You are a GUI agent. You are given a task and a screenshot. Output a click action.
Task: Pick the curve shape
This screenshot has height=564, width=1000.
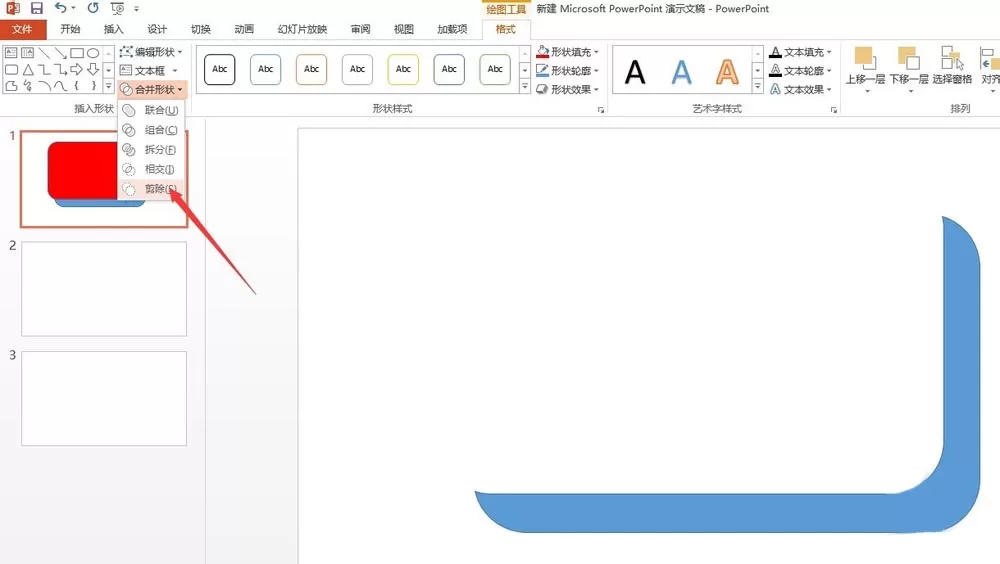(x=61, y=85)
